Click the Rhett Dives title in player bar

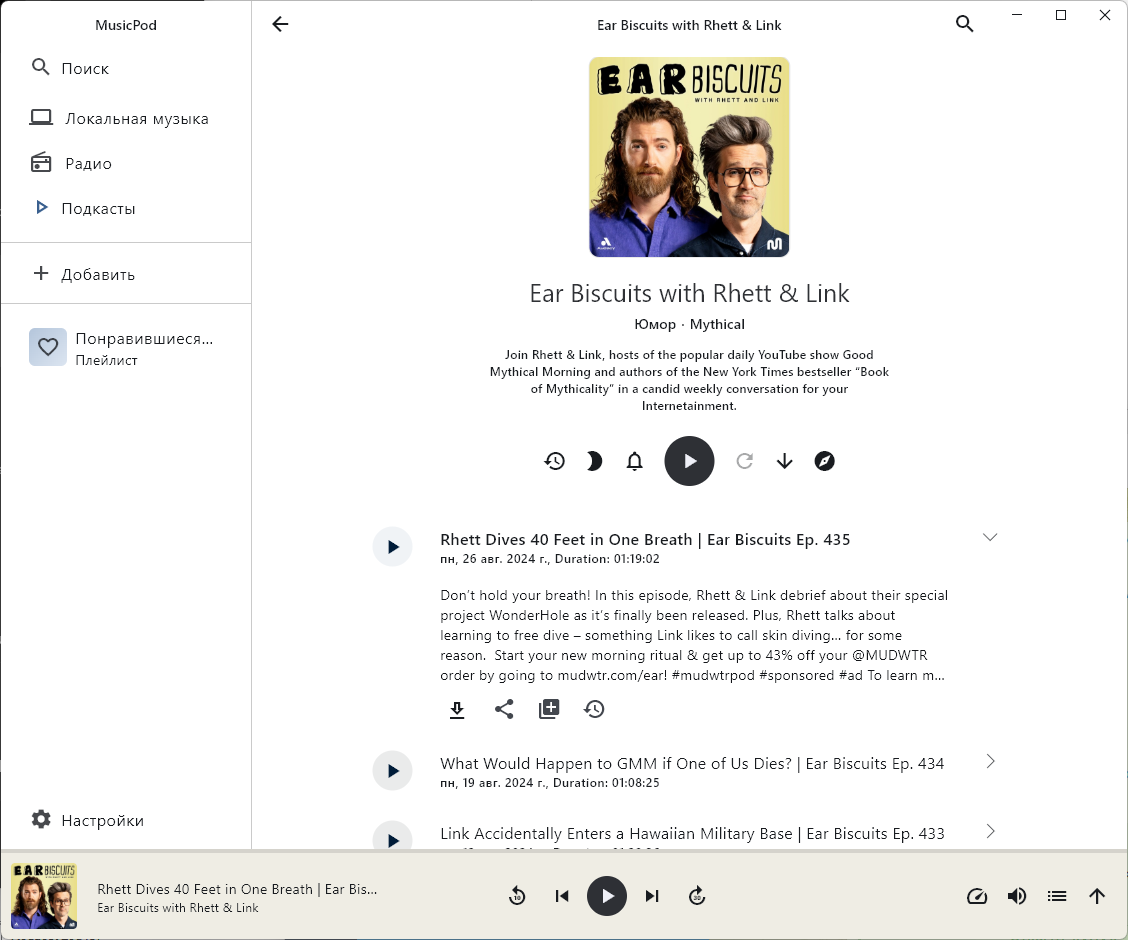coord(237,889)
